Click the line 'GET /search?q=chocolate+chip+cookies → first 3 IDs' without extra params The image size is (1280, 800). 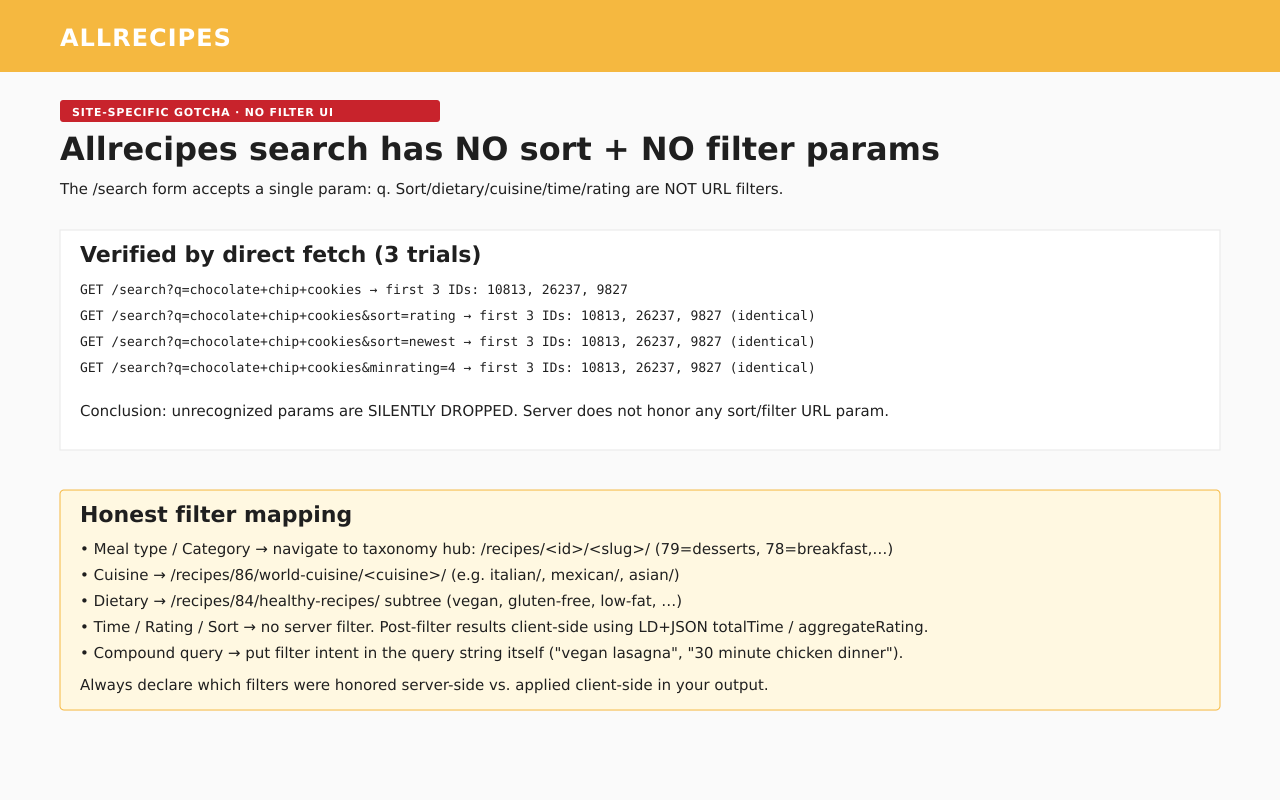(x=354, y=290)
